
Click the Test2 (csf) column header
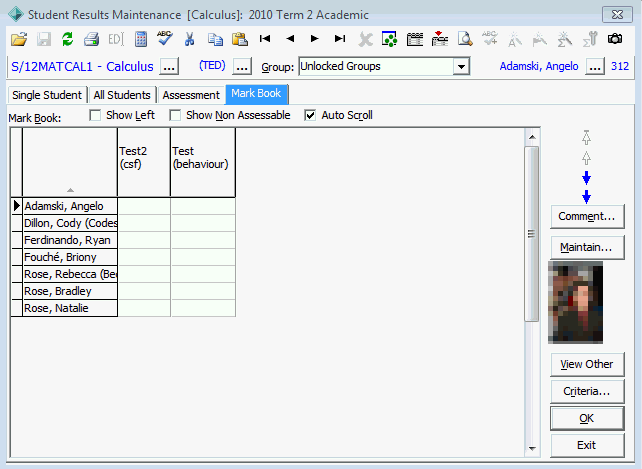[x=144, y=162]
